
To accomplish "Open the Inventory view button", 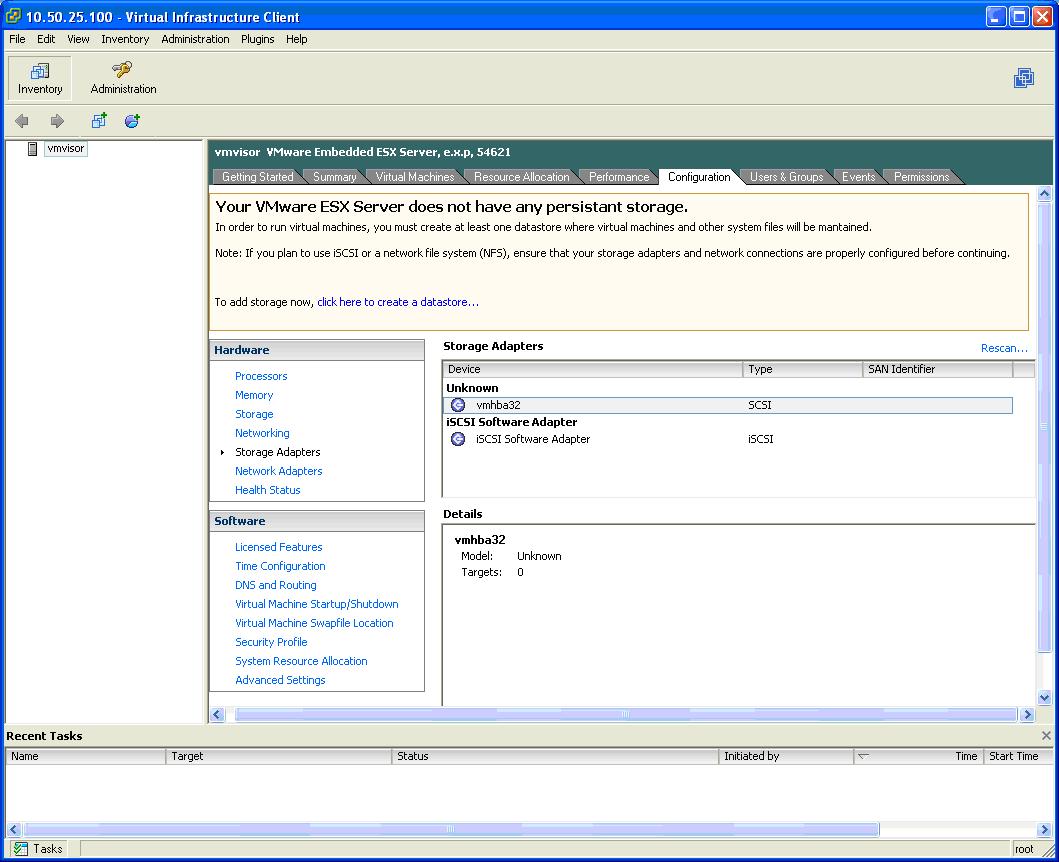I will (40, 78).
